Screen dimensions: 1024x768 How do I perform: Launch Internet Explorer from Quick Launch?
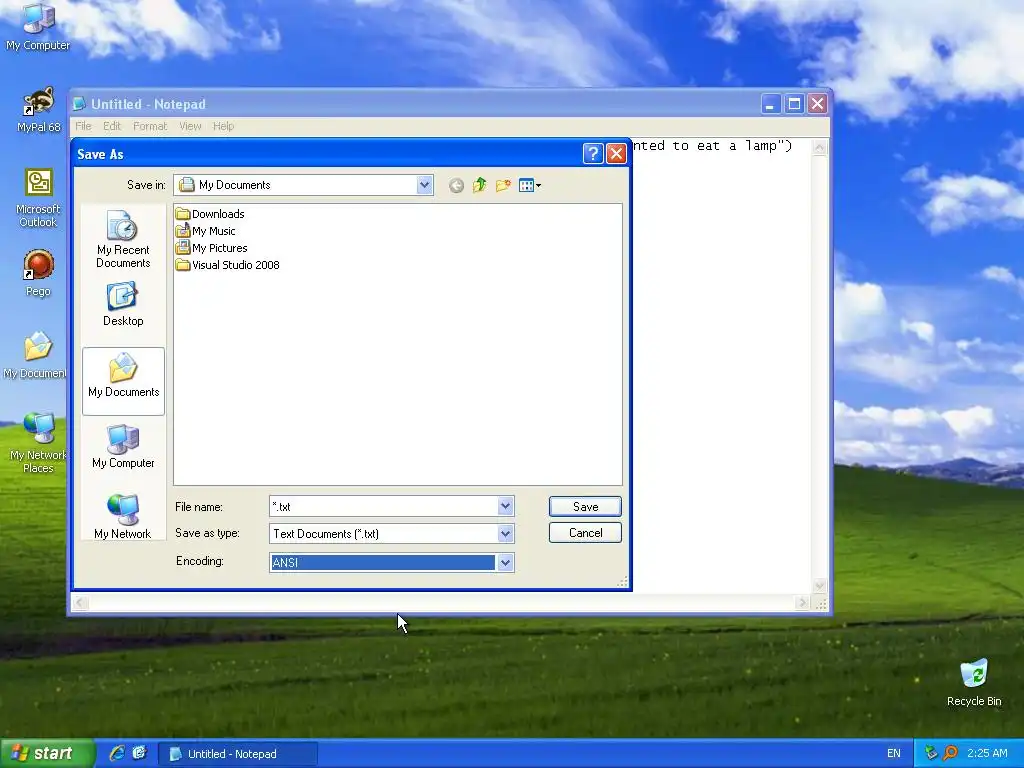[x=117, y=754]
